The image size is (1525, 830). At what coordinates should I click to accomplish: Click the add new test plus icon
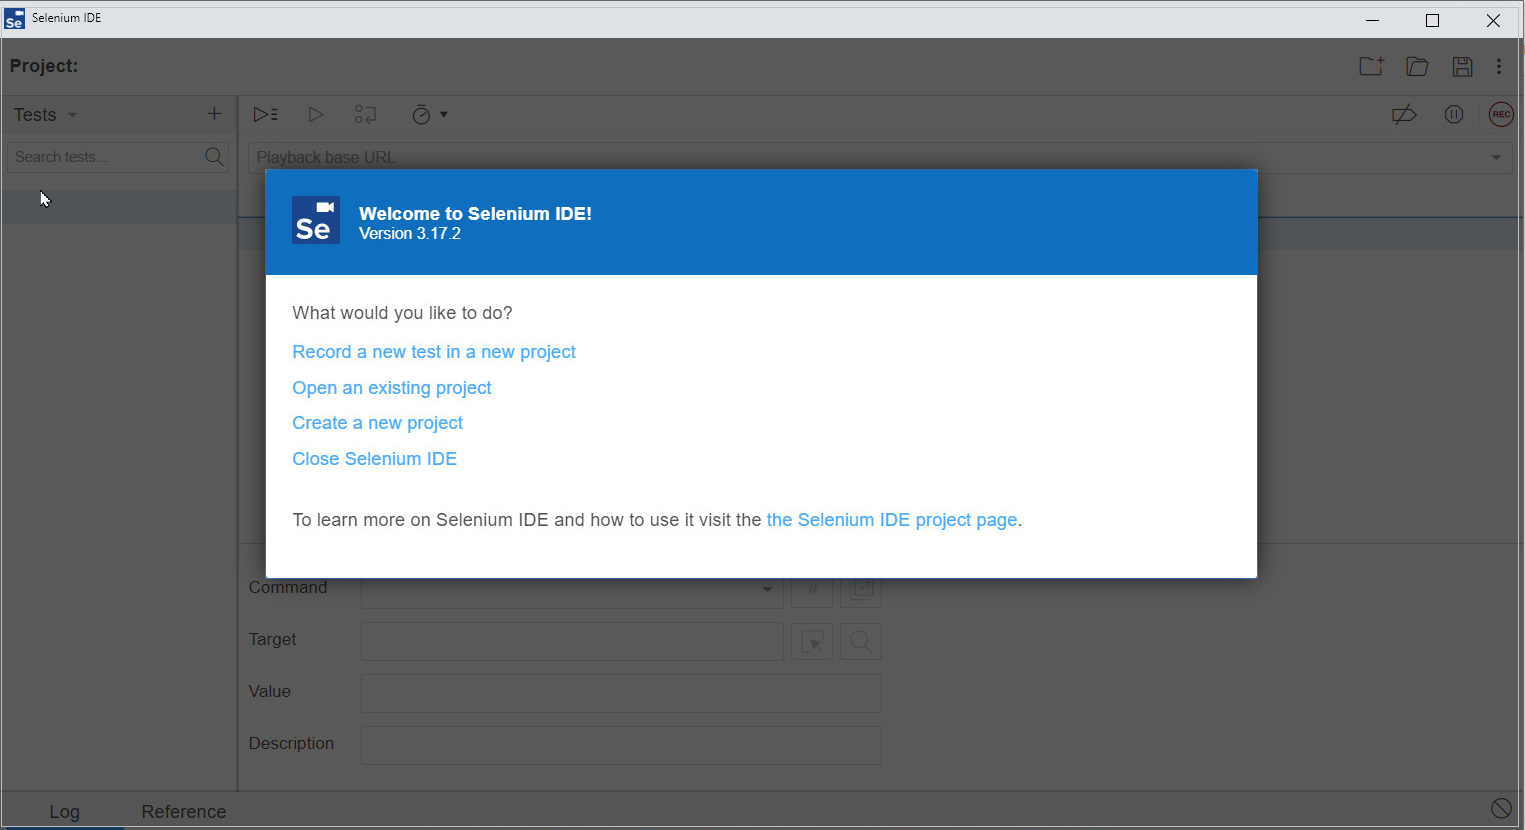(x=214, y=114)
